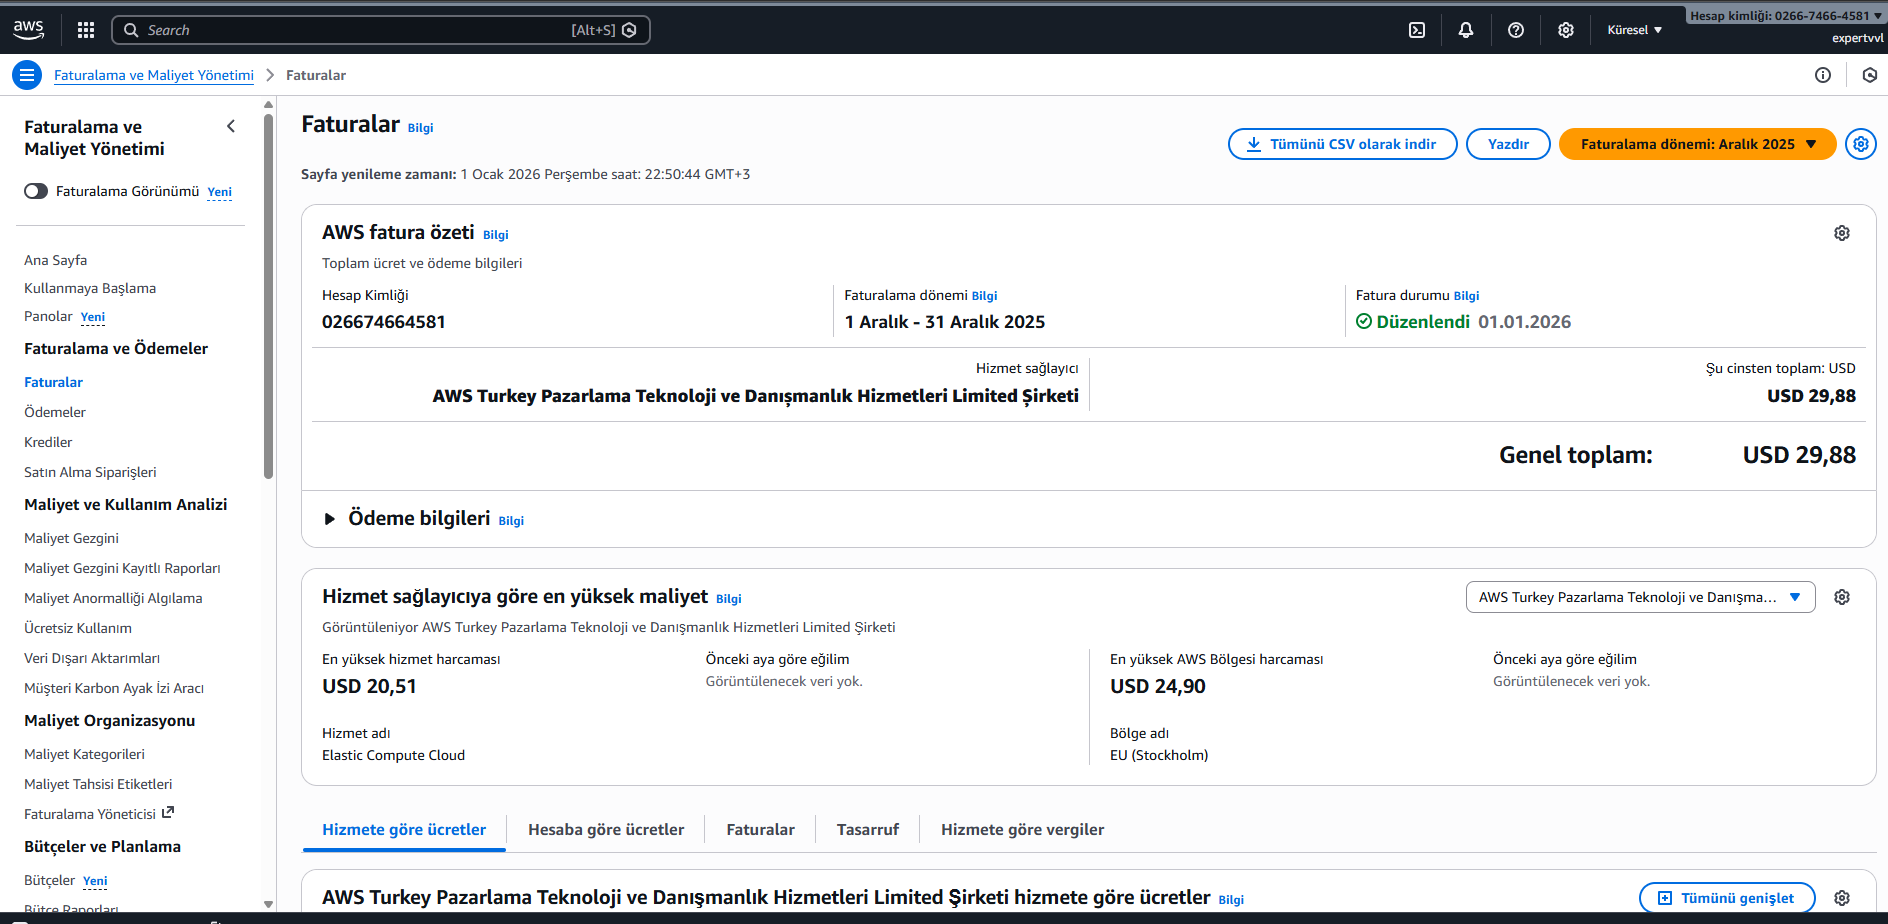Open Maliyet Anormalliği Algılama link

pyautogui.click(x=113, y=598)
